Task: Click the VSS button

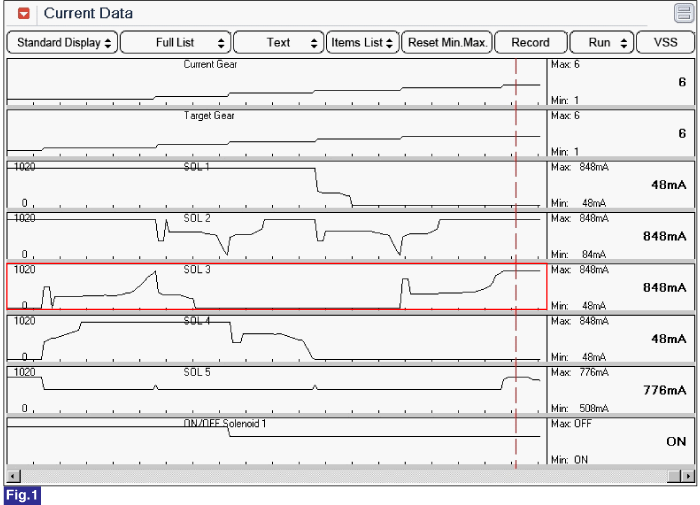Action: [x=665, y=42]
